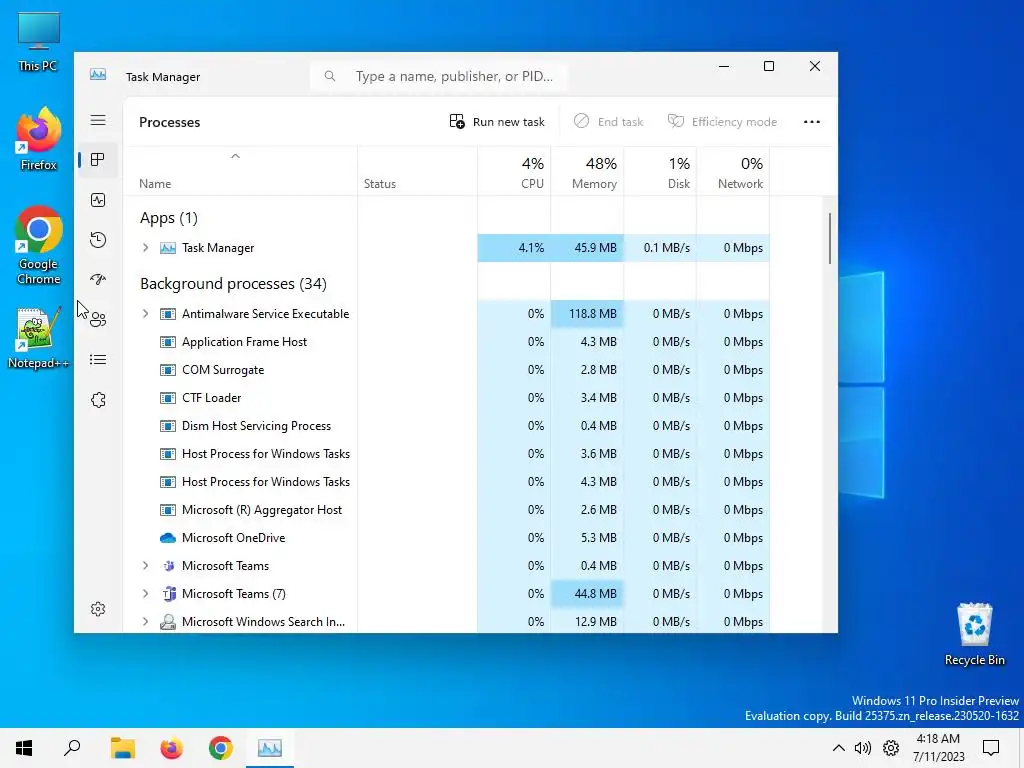Screen dimensions: 1024x768
Task: Click the Task Manager title bar app icon
Action: point(98,75)
